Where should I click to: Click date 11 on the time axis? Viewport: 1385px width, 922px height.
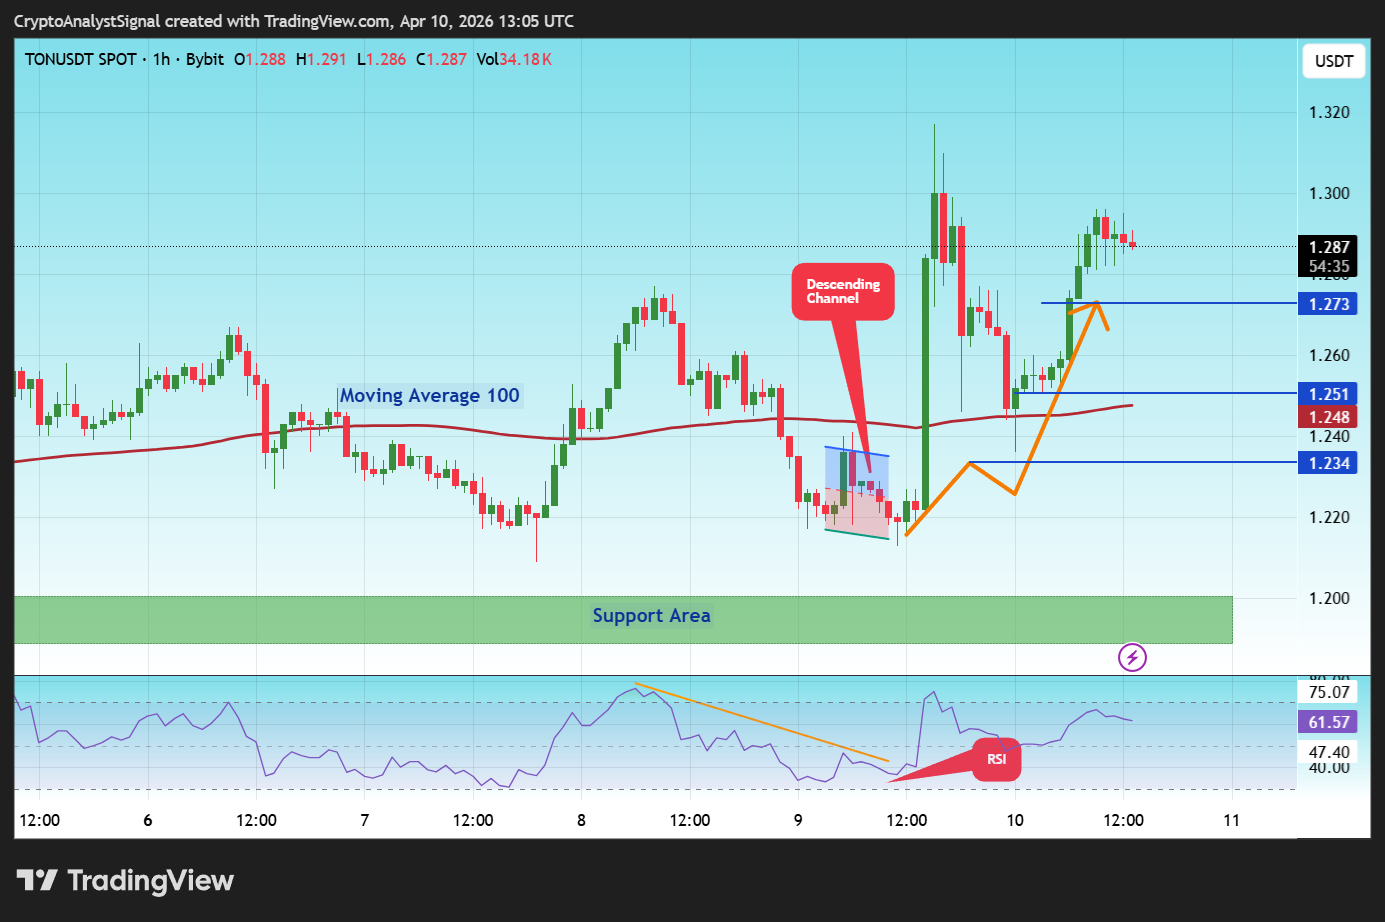1231,820
